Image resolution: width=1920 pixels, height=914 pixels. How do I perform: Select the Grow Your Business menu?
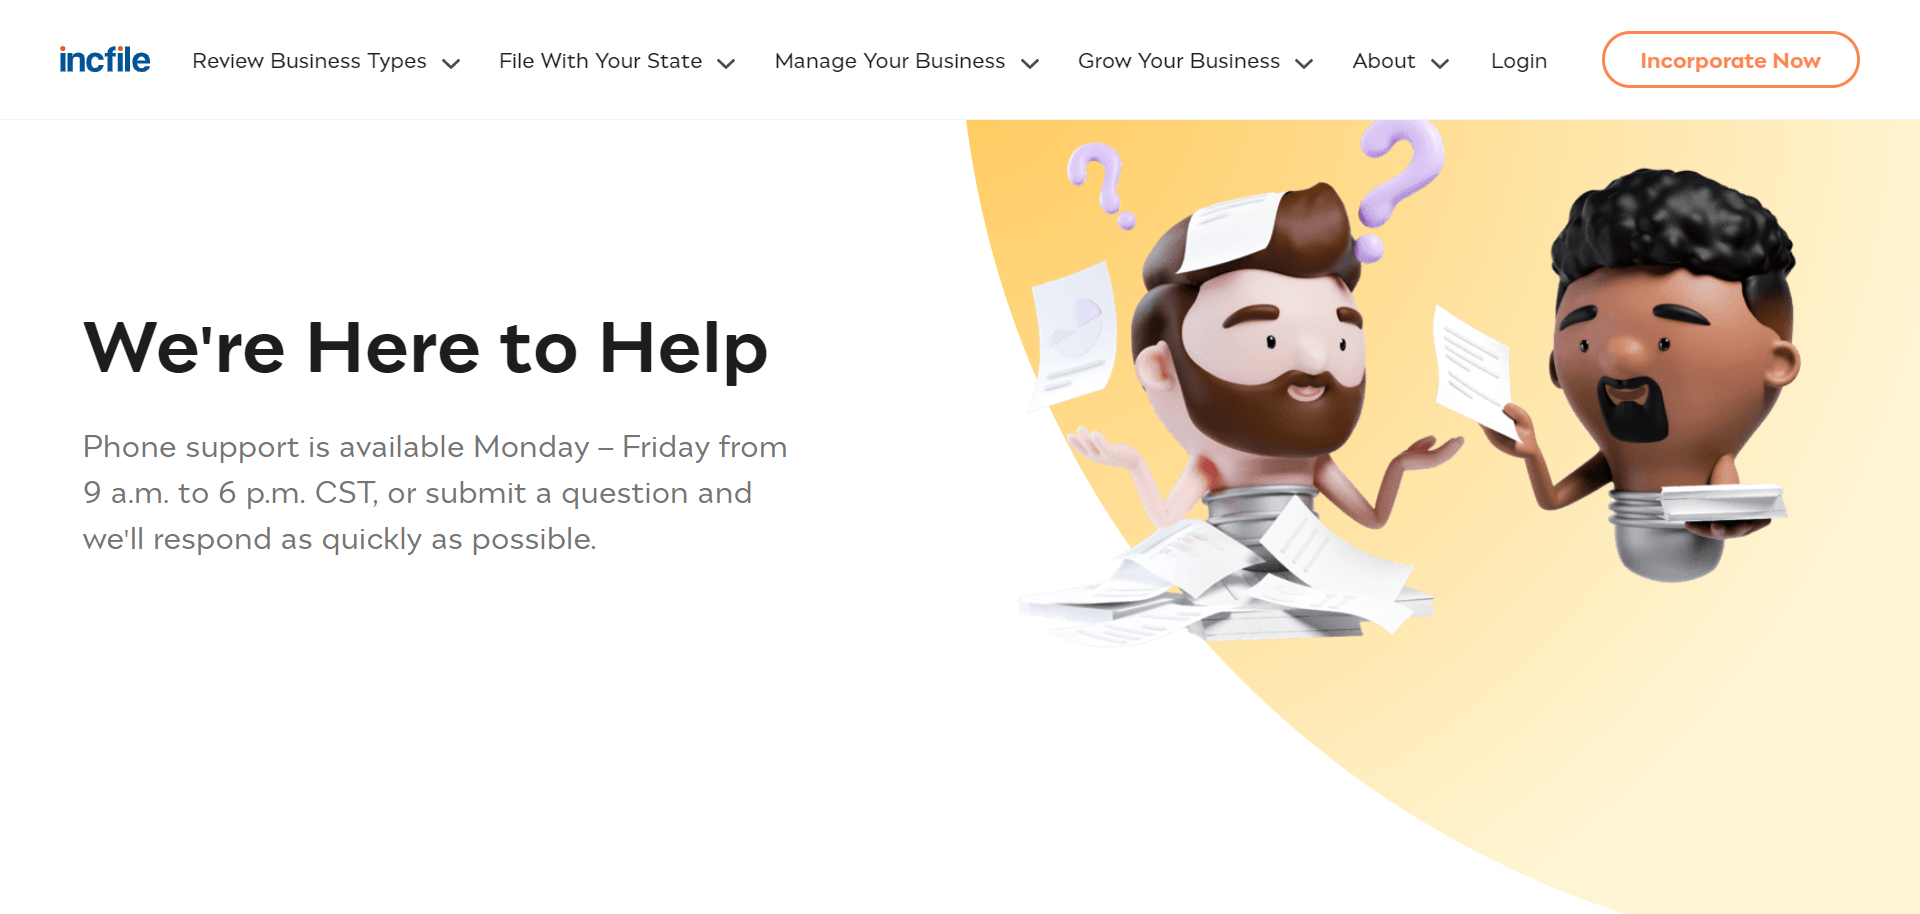1179,61
